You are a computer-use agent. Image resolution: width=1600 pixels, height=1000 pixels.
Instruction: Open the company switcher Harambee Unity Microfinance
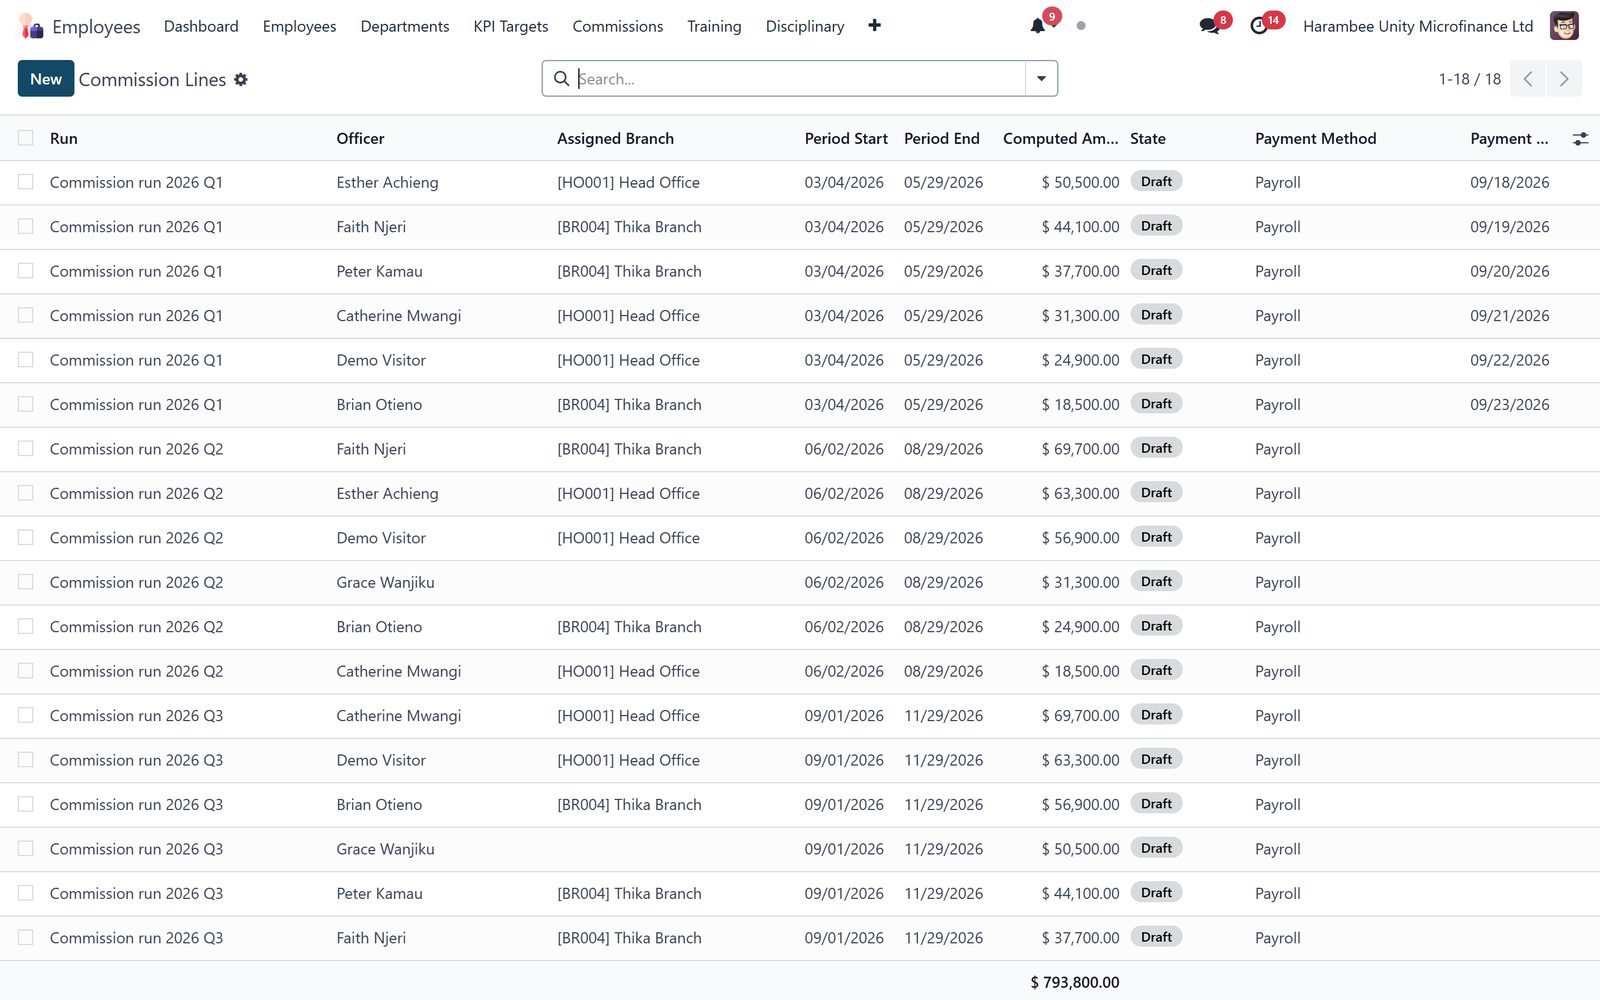tap(1418, 26)
